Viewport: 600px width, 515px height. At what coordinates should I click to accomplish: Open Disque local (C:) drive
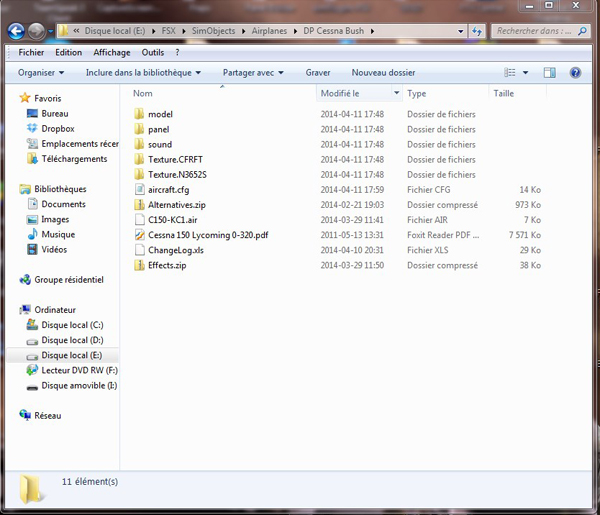click(x=72, y=325)
